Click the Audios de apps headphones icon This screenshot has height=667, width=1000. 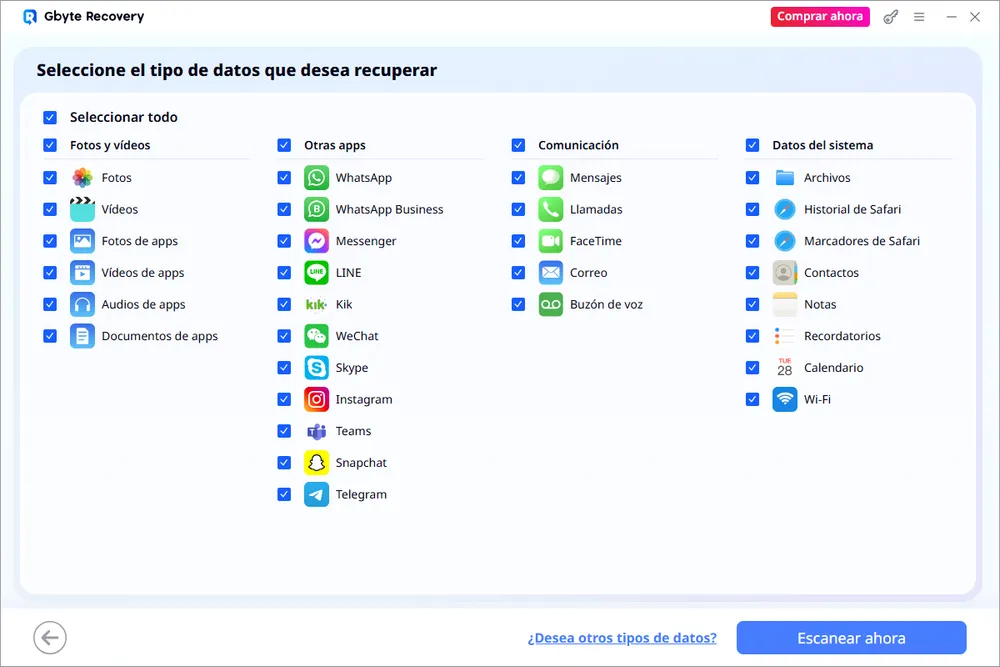point(82,304)
